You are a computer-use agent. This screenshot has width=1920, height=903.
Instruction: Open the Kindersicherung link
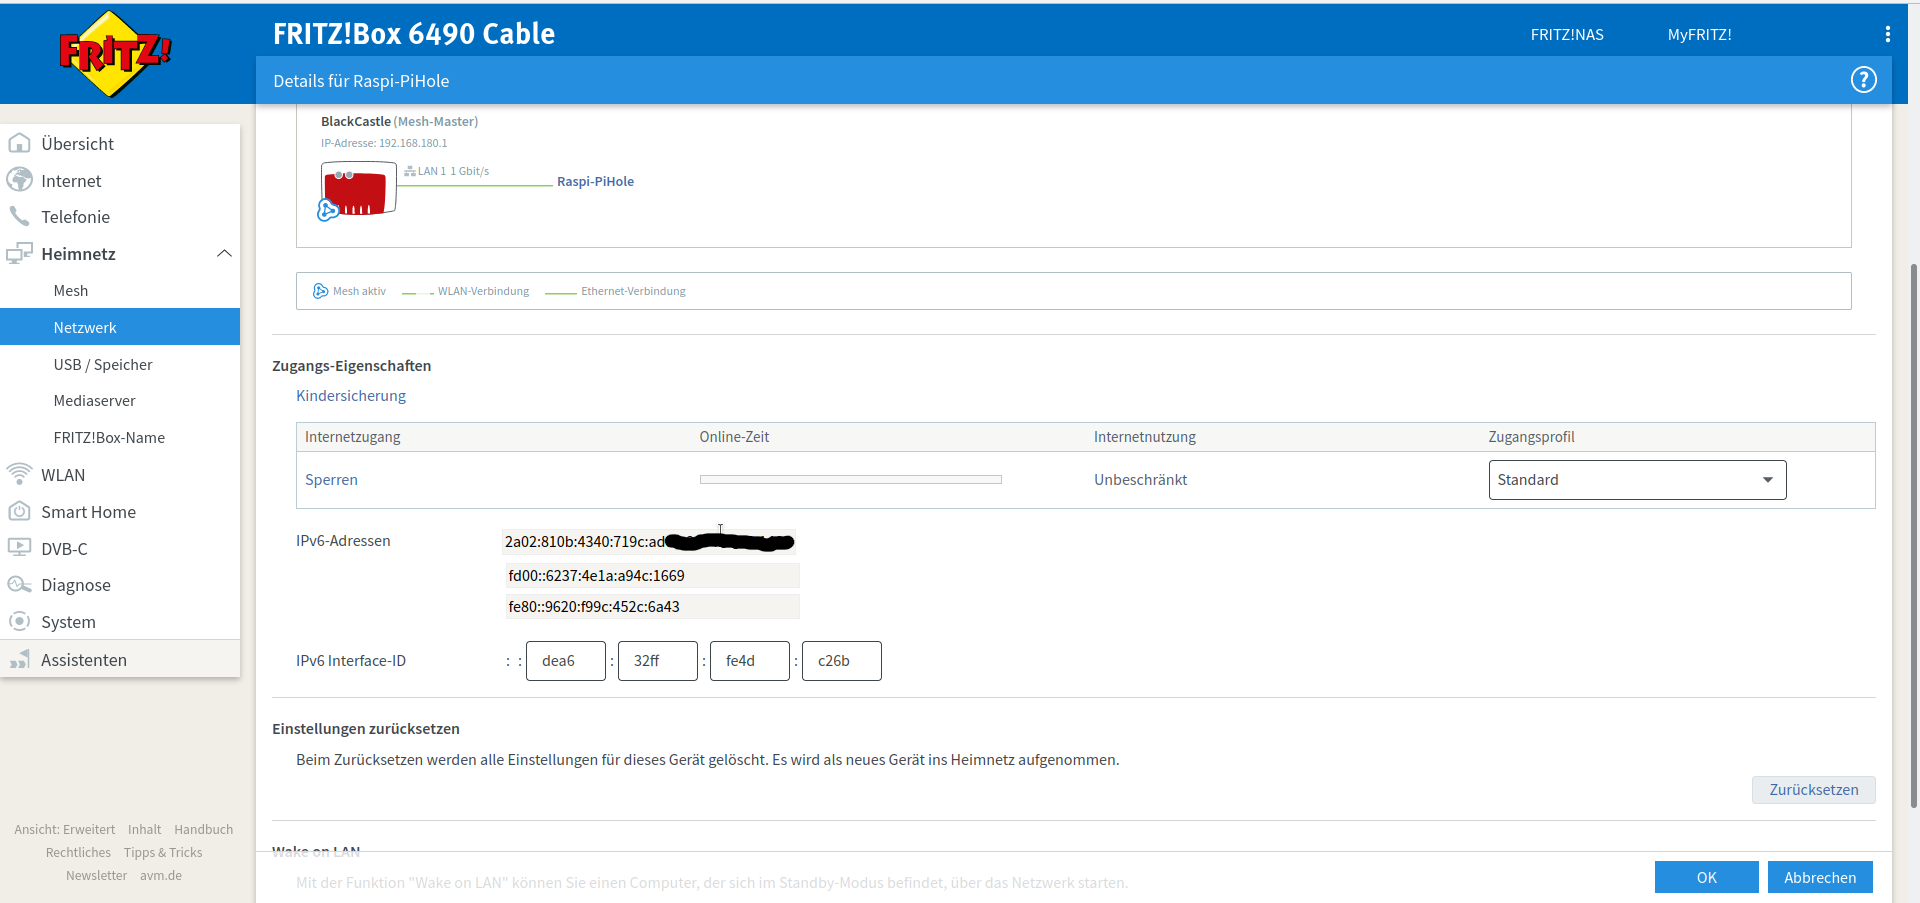[x=351, y=396]
